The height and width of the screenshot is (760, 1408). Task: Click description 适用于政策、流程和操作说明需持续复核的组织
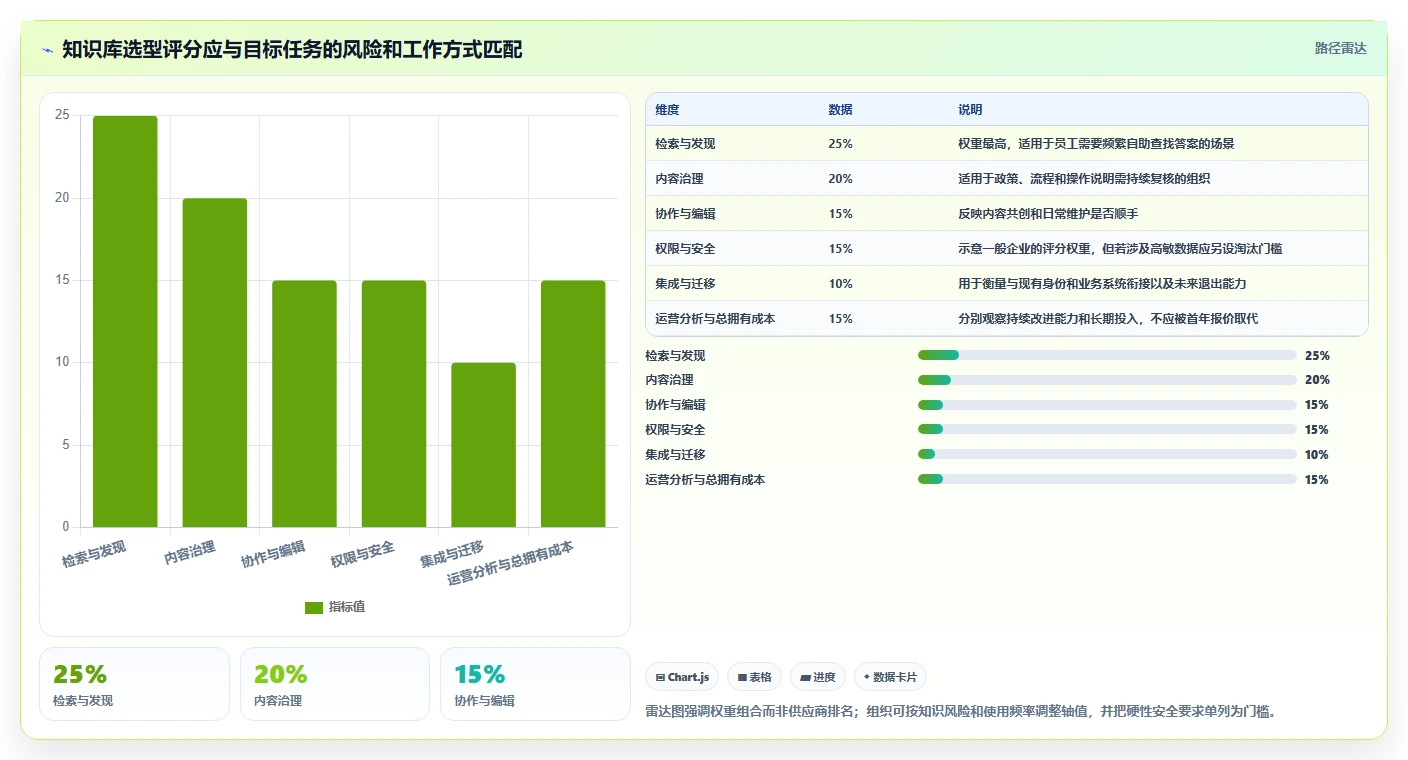click(x=1084, y=179)
